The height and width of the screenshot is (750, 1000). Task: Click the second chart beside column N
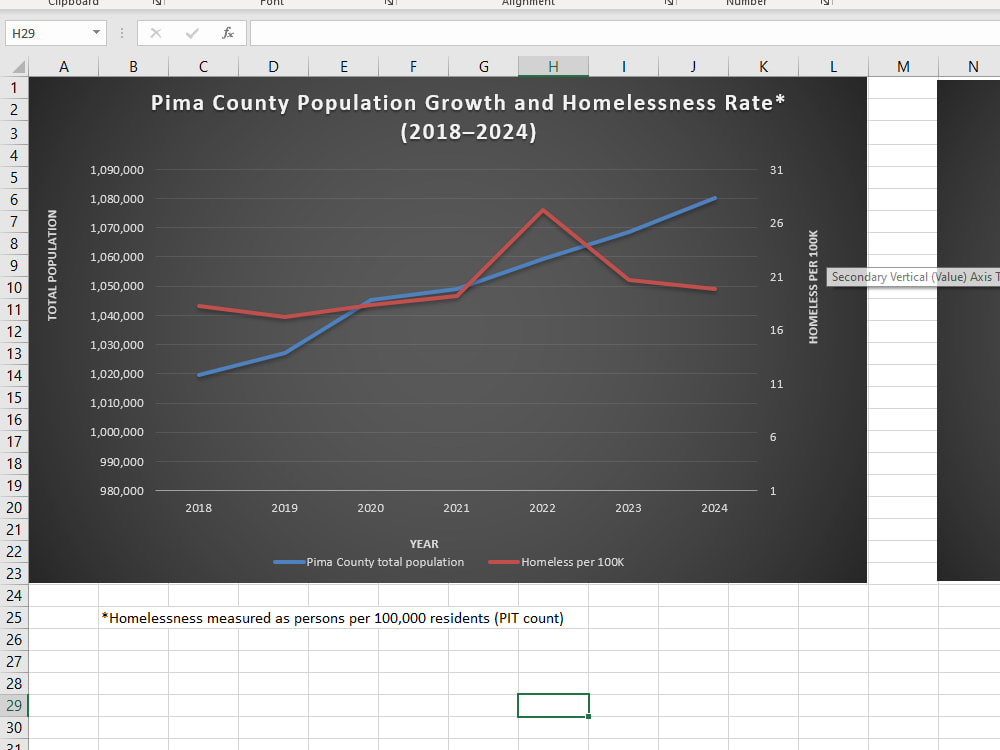click(969, 330)
